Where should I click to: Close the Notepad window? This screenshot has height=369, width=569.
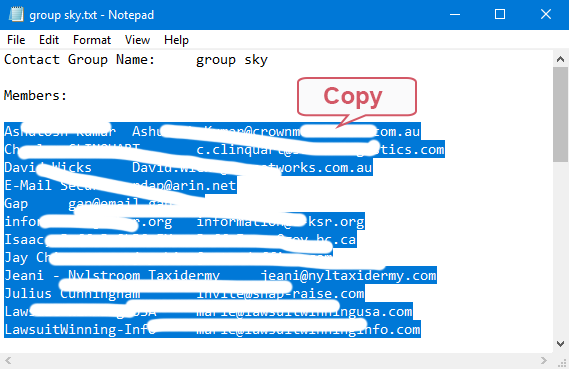[545, 15]
